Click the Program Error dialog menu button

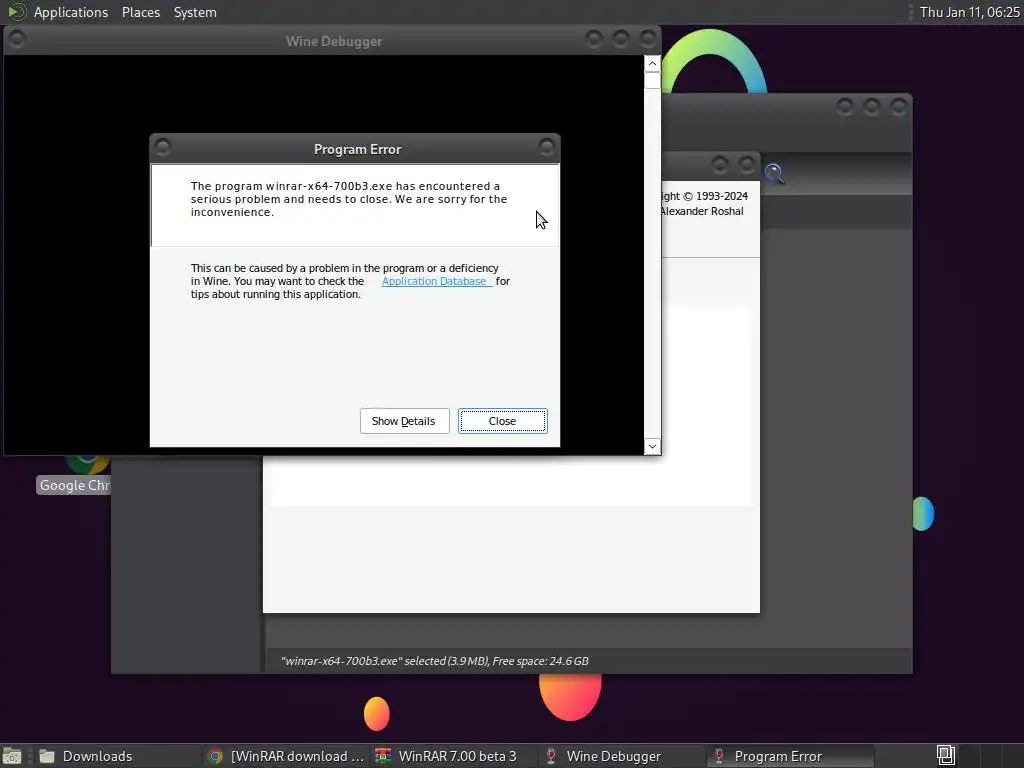tap(163, 147)
